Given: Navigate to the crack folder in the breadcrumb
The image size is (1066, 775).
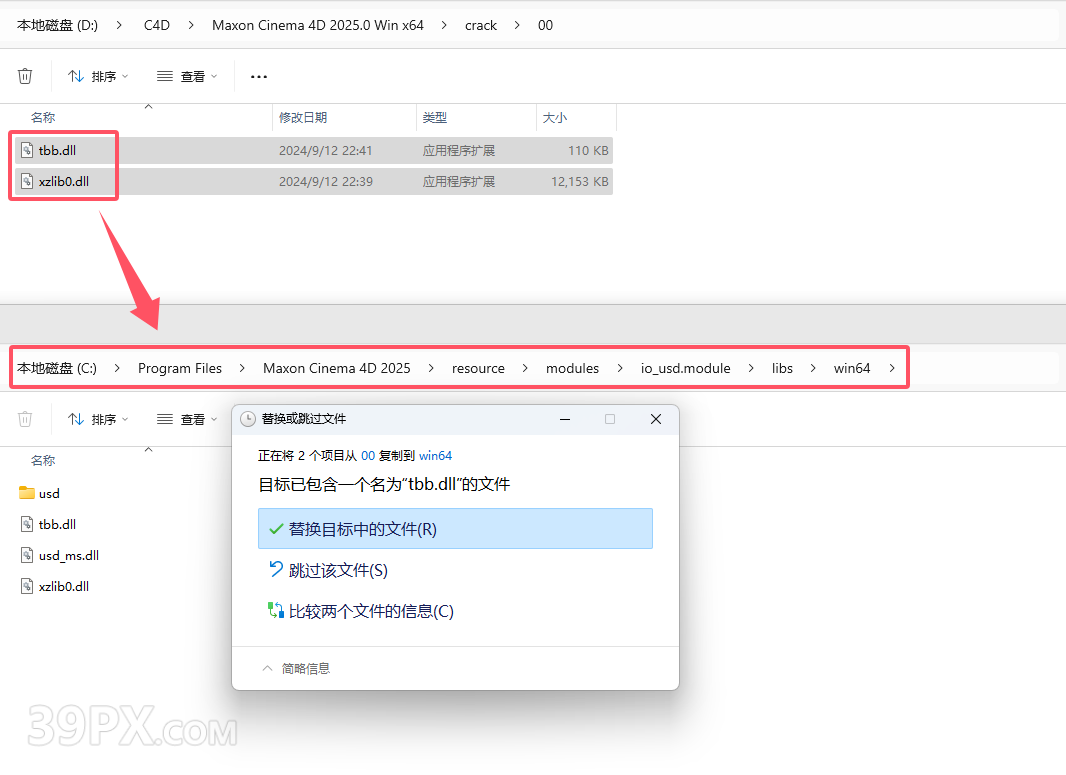Looking at the screenshot, I should pyautogui.click(x=481, y=25).
